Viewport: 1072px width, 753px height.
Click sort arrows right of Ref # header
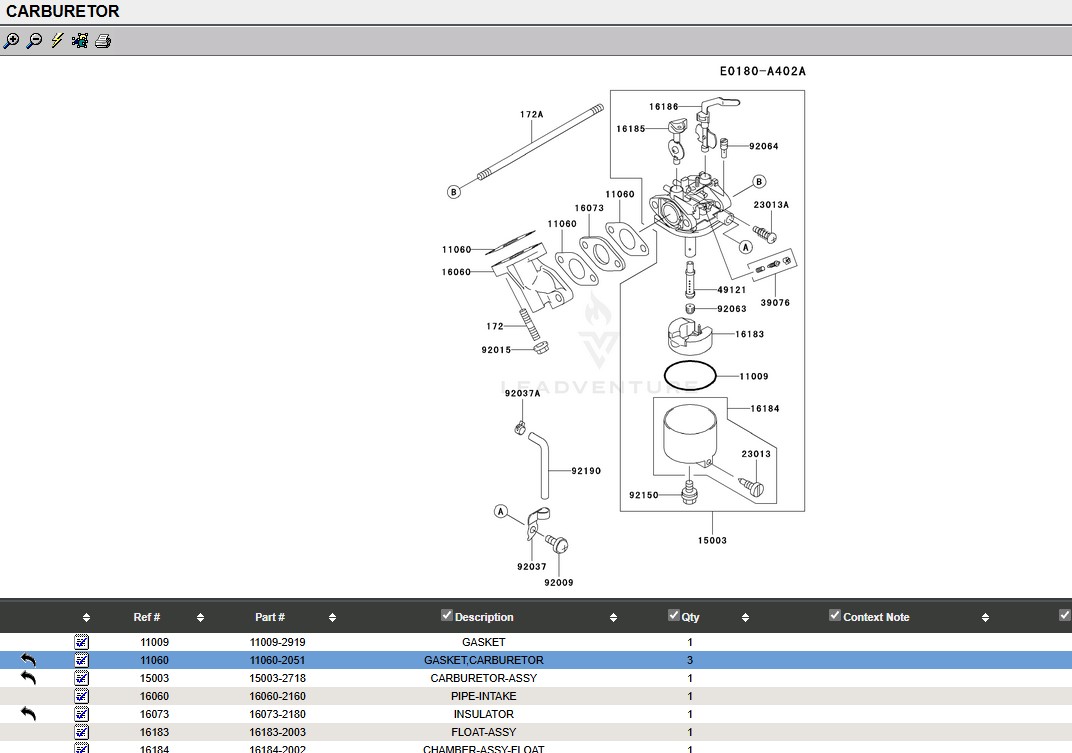(x=201, y=618)
